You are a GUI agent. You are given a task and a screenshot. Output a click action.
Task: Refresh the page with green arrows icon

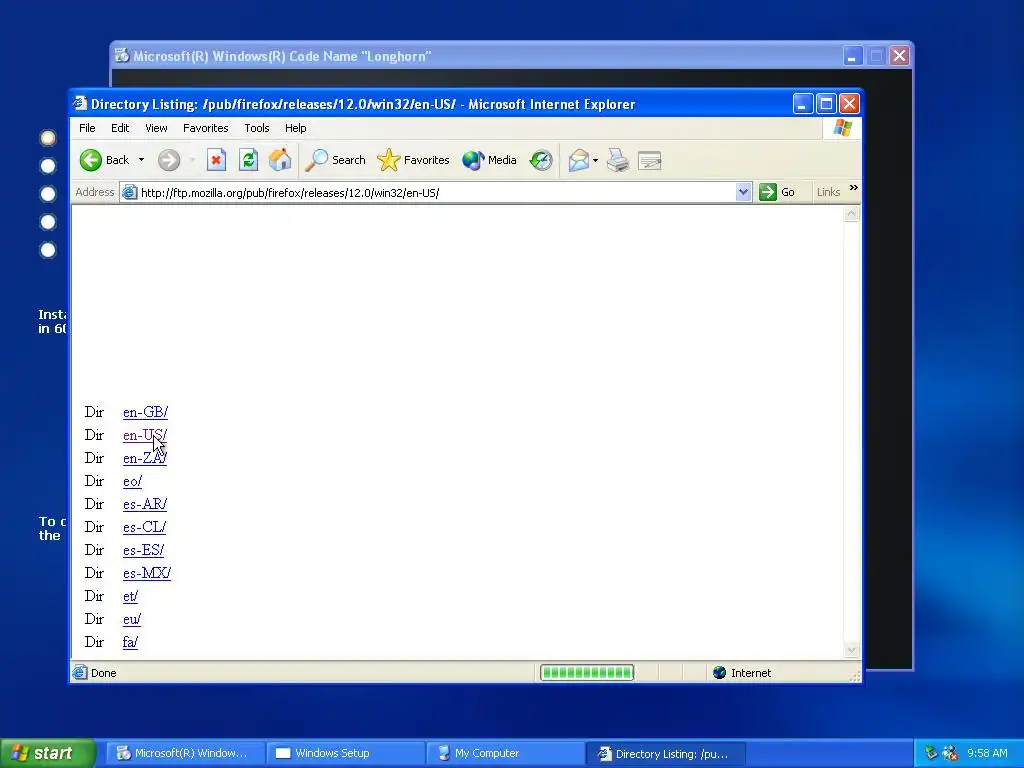tap(248, 160)
